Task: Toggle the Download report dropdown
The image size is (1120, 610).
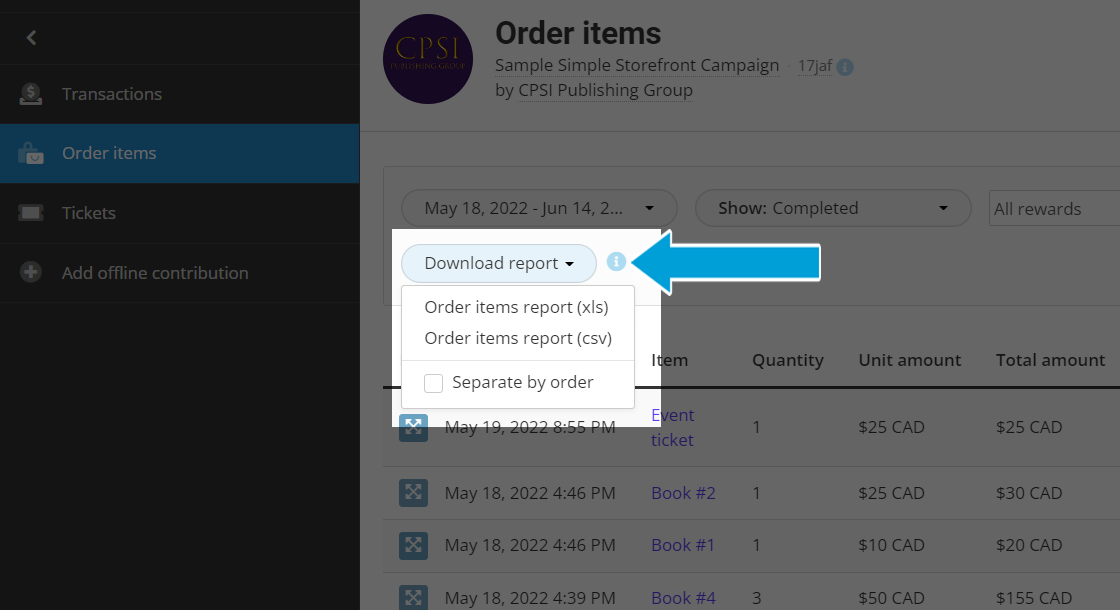Action: pyautogui.click(x=499, y=264)
